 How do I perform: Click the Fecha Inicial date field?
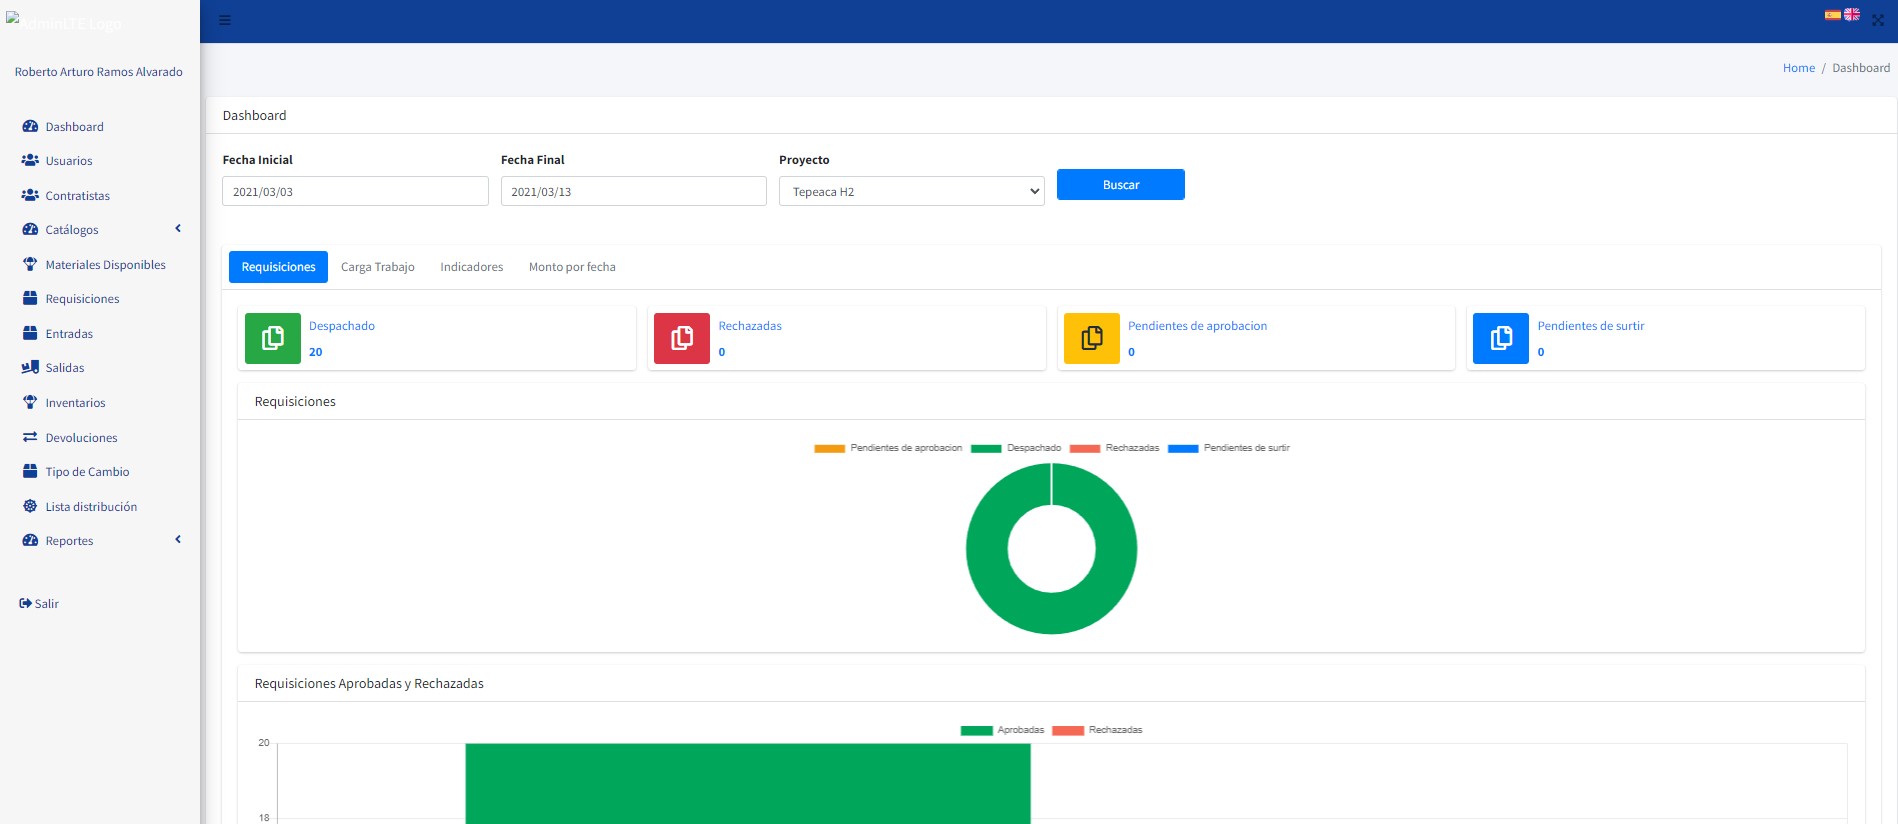tap(355, 191)
